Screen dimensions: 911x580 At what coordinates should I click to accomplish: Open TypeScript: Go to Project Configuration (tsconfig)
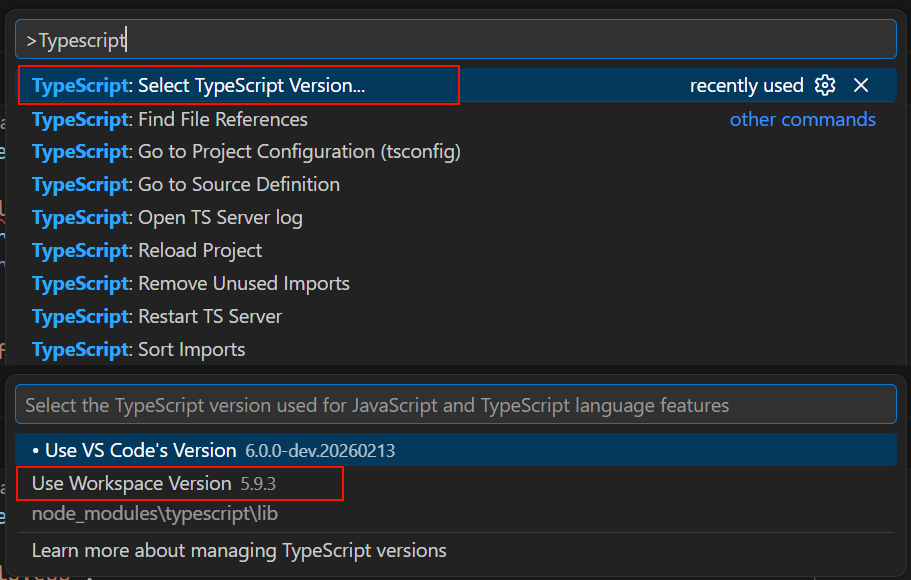tap(246, 152)
